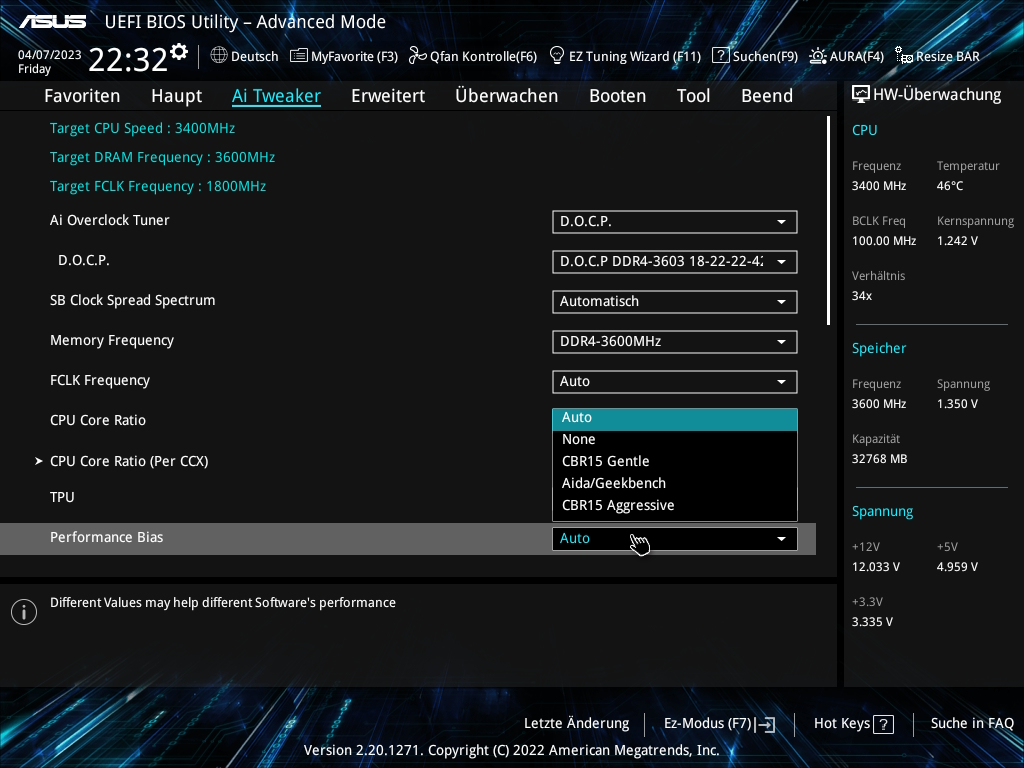Select None option in Performance Bias list

tap(675, 440)
